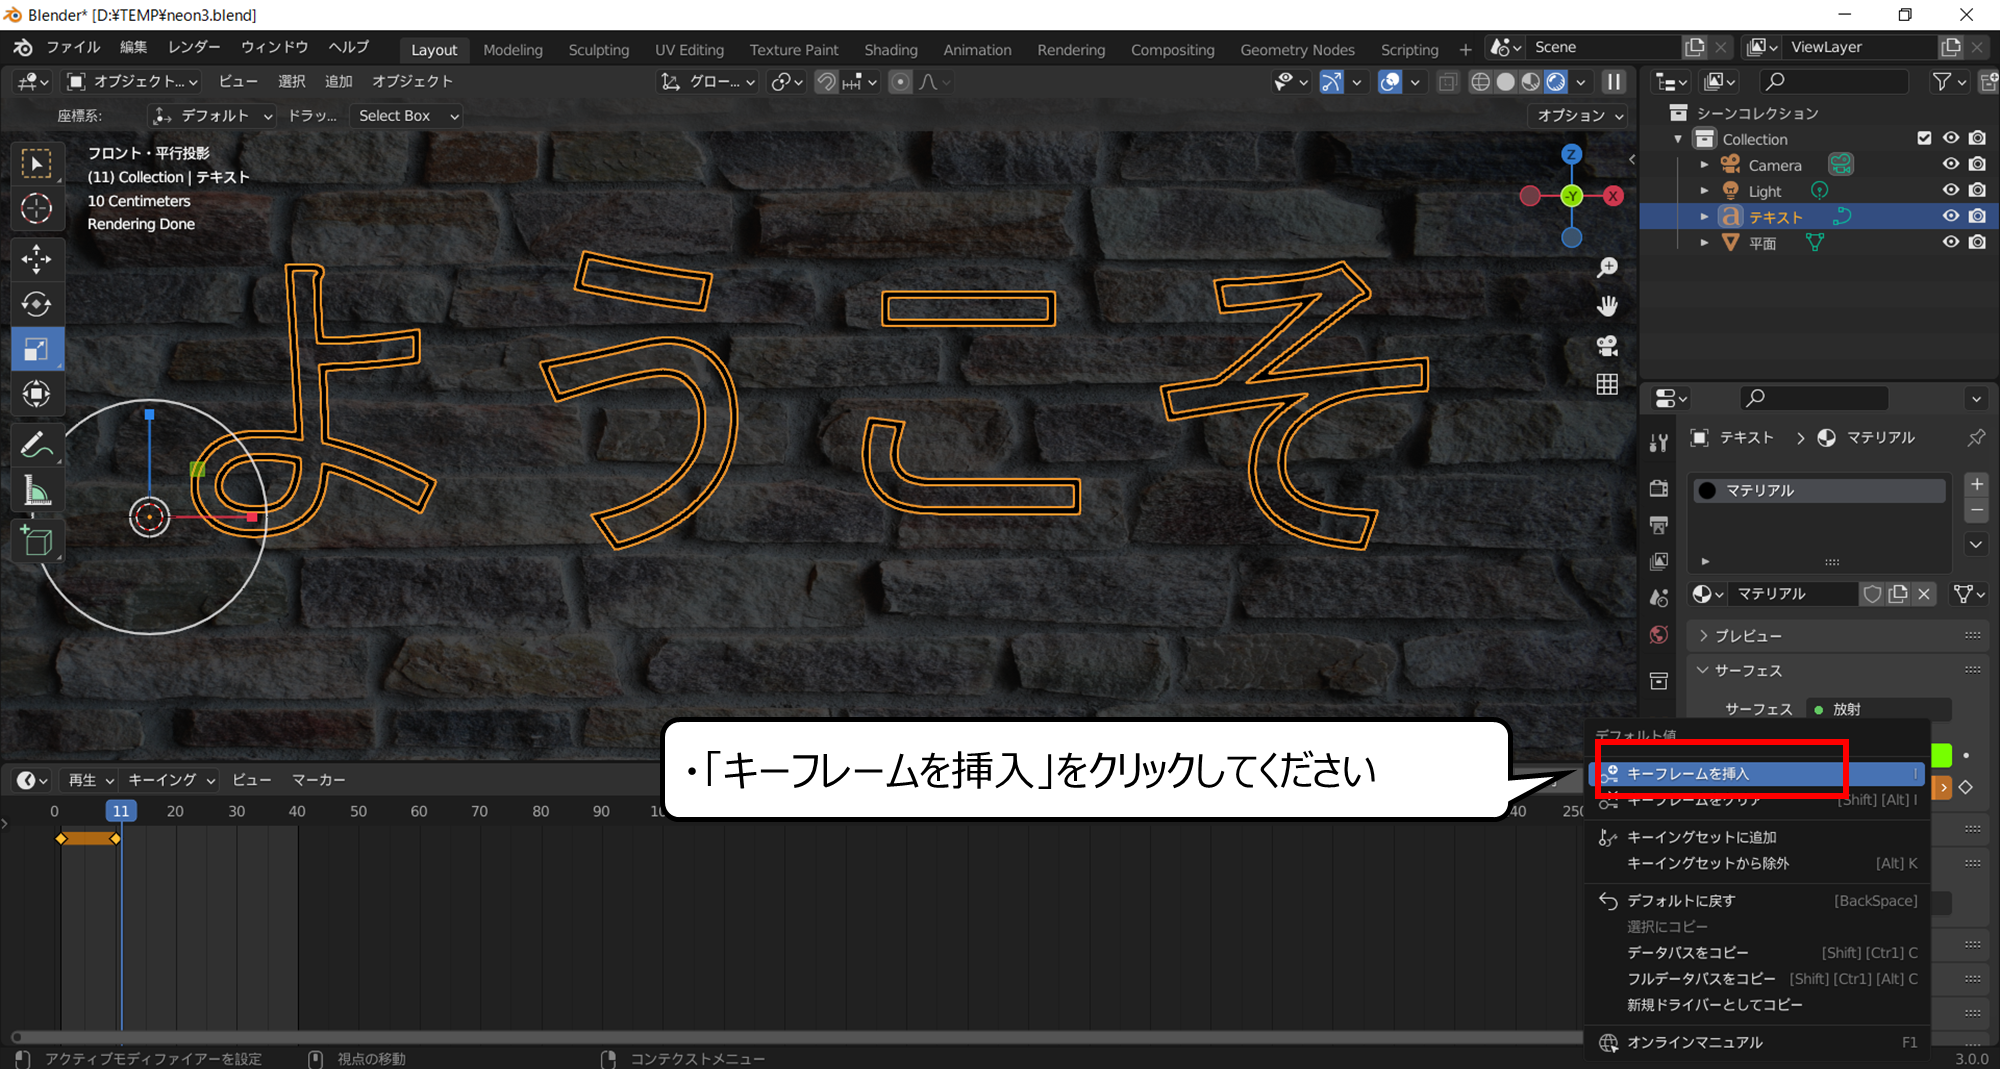Open Scene properties tab icon
This screenshot has width=2000, height=1069.
coord(1659,597)
